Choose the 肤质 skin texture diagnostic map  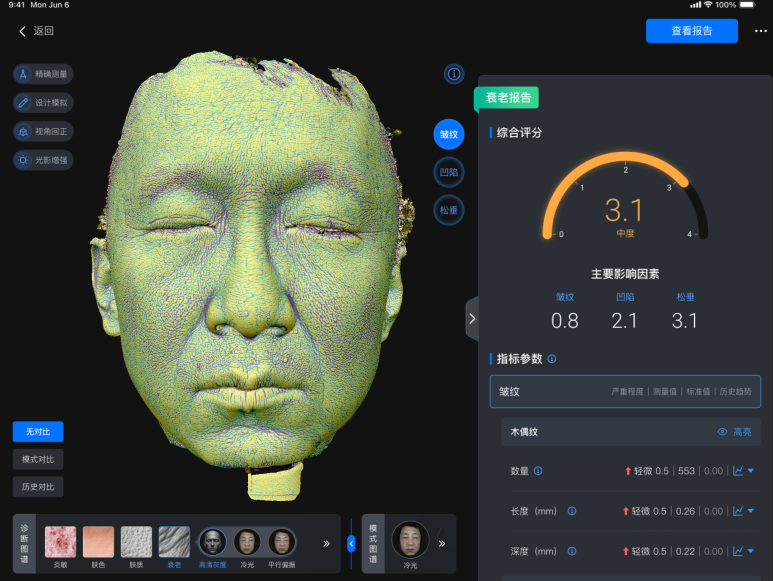[136, 547]
